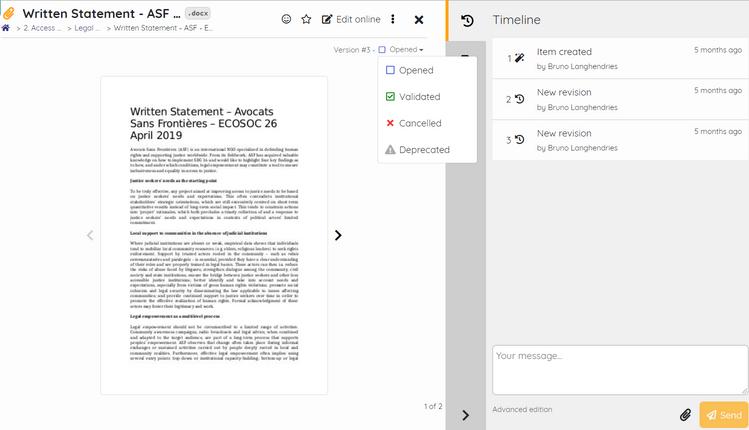
Task: Collapse side panel with bottom chevron
Action: tap(466, 415)
